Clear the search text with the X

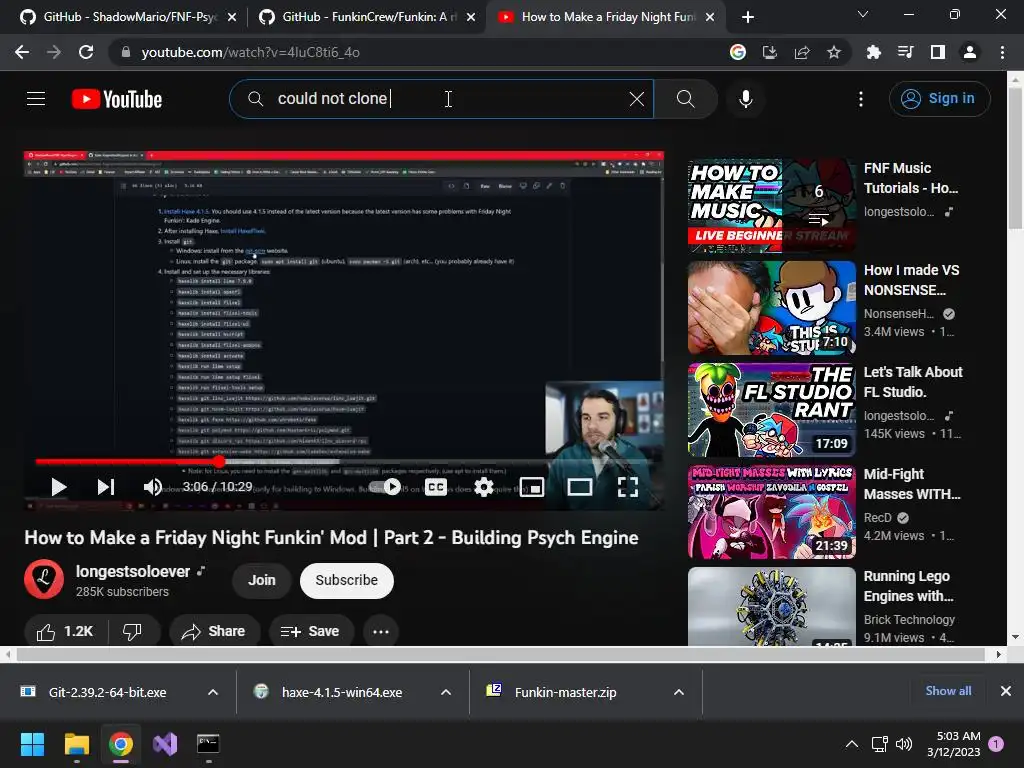point(637,99)
